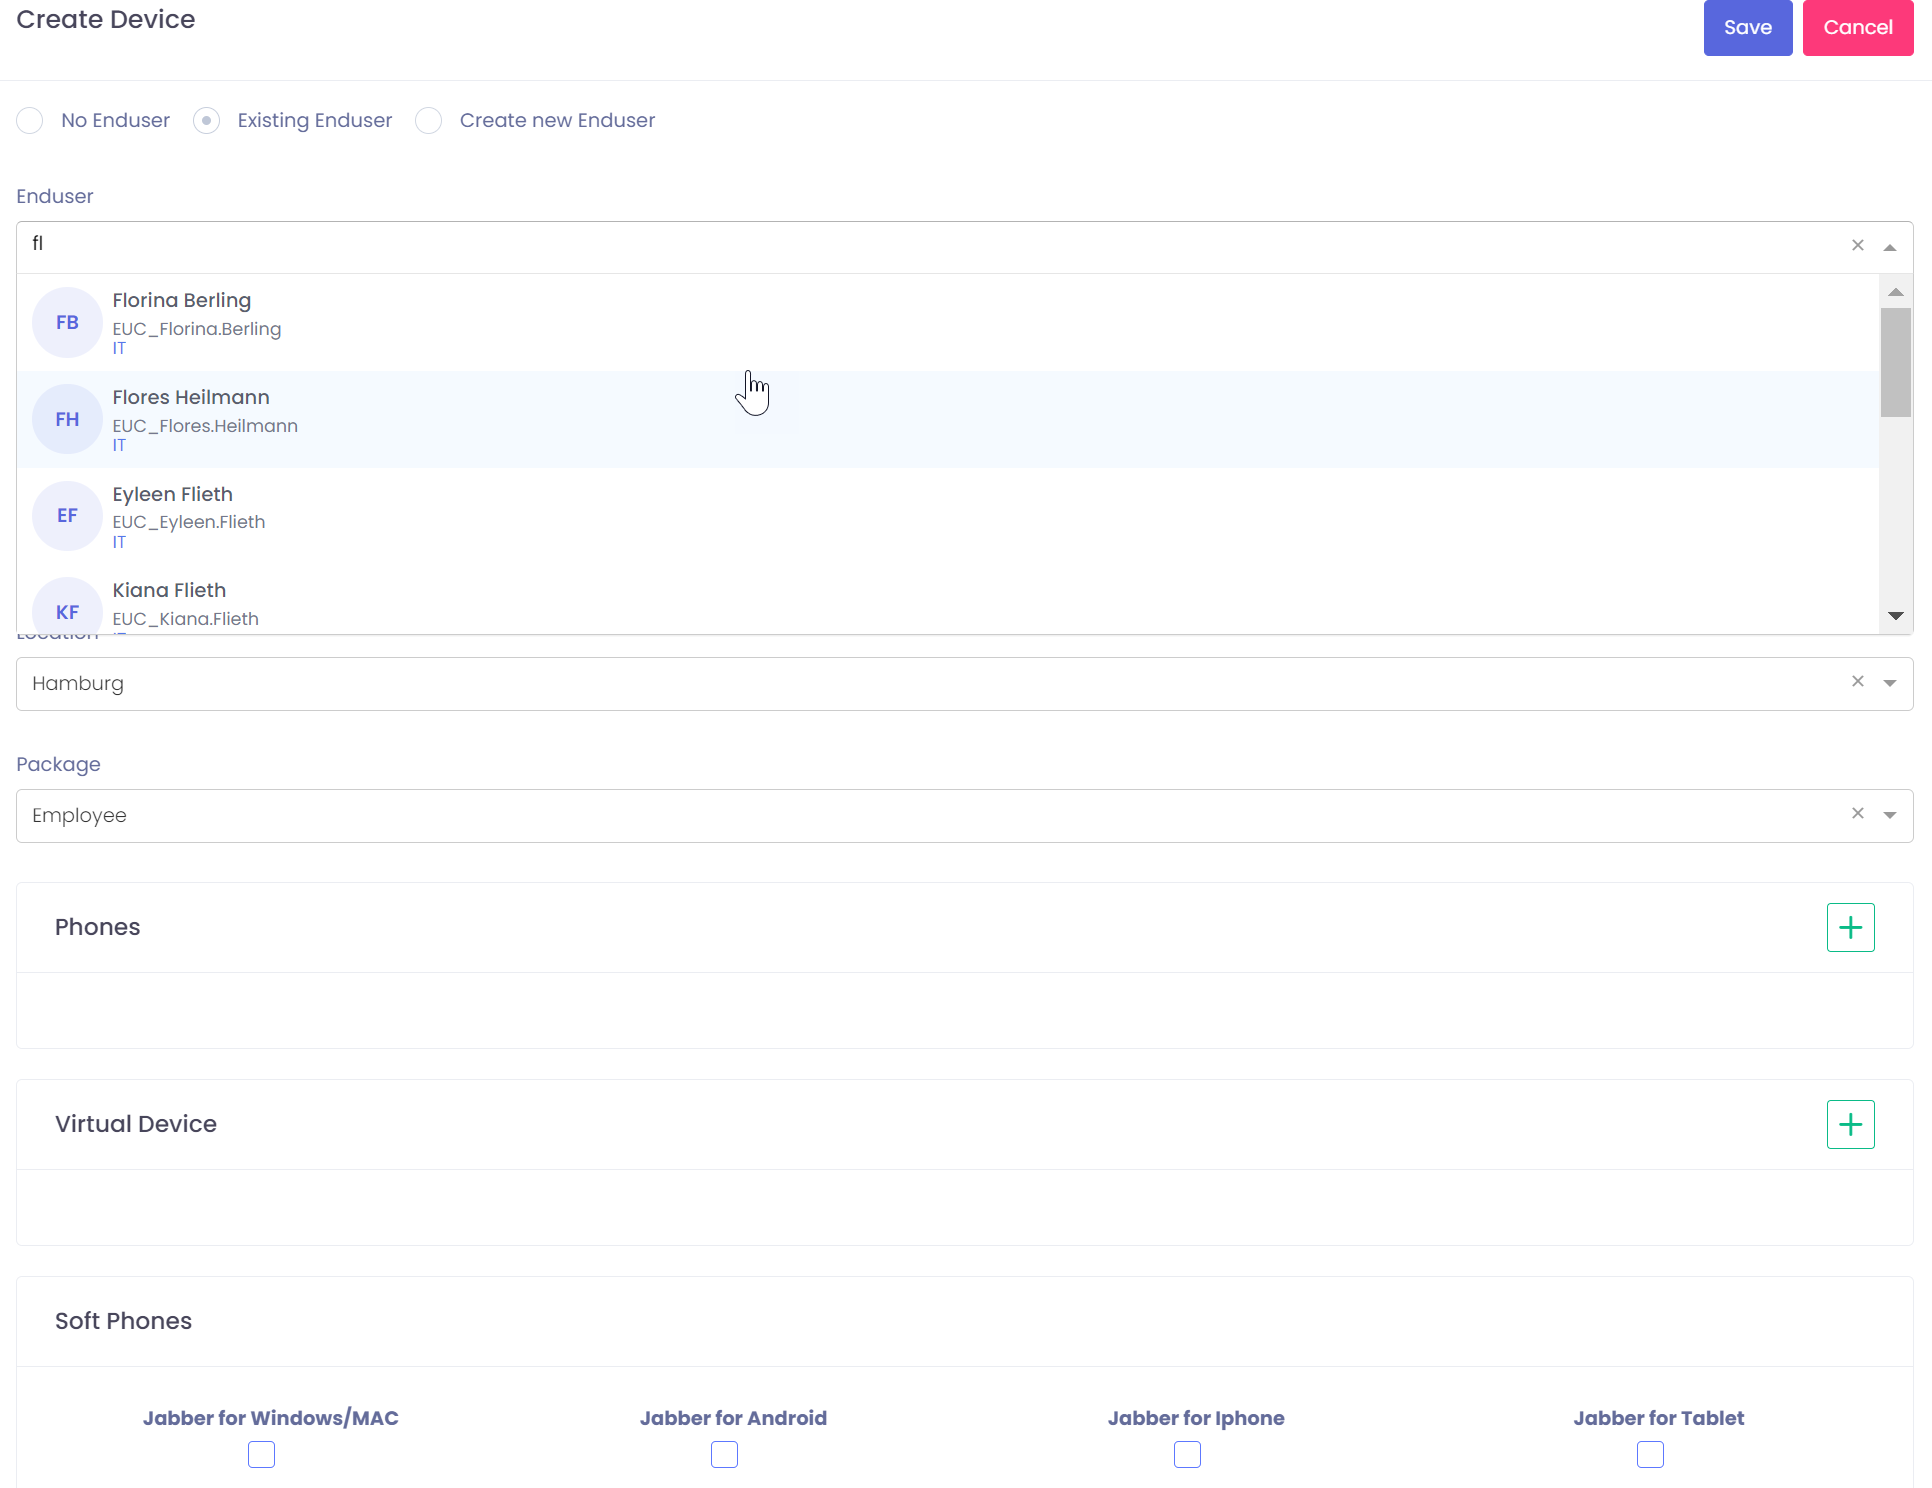The width and height of the screenshot is (1932, 1488).
Task: Enable Jabber for Windows/MAC
Action: pos(261,1455)
